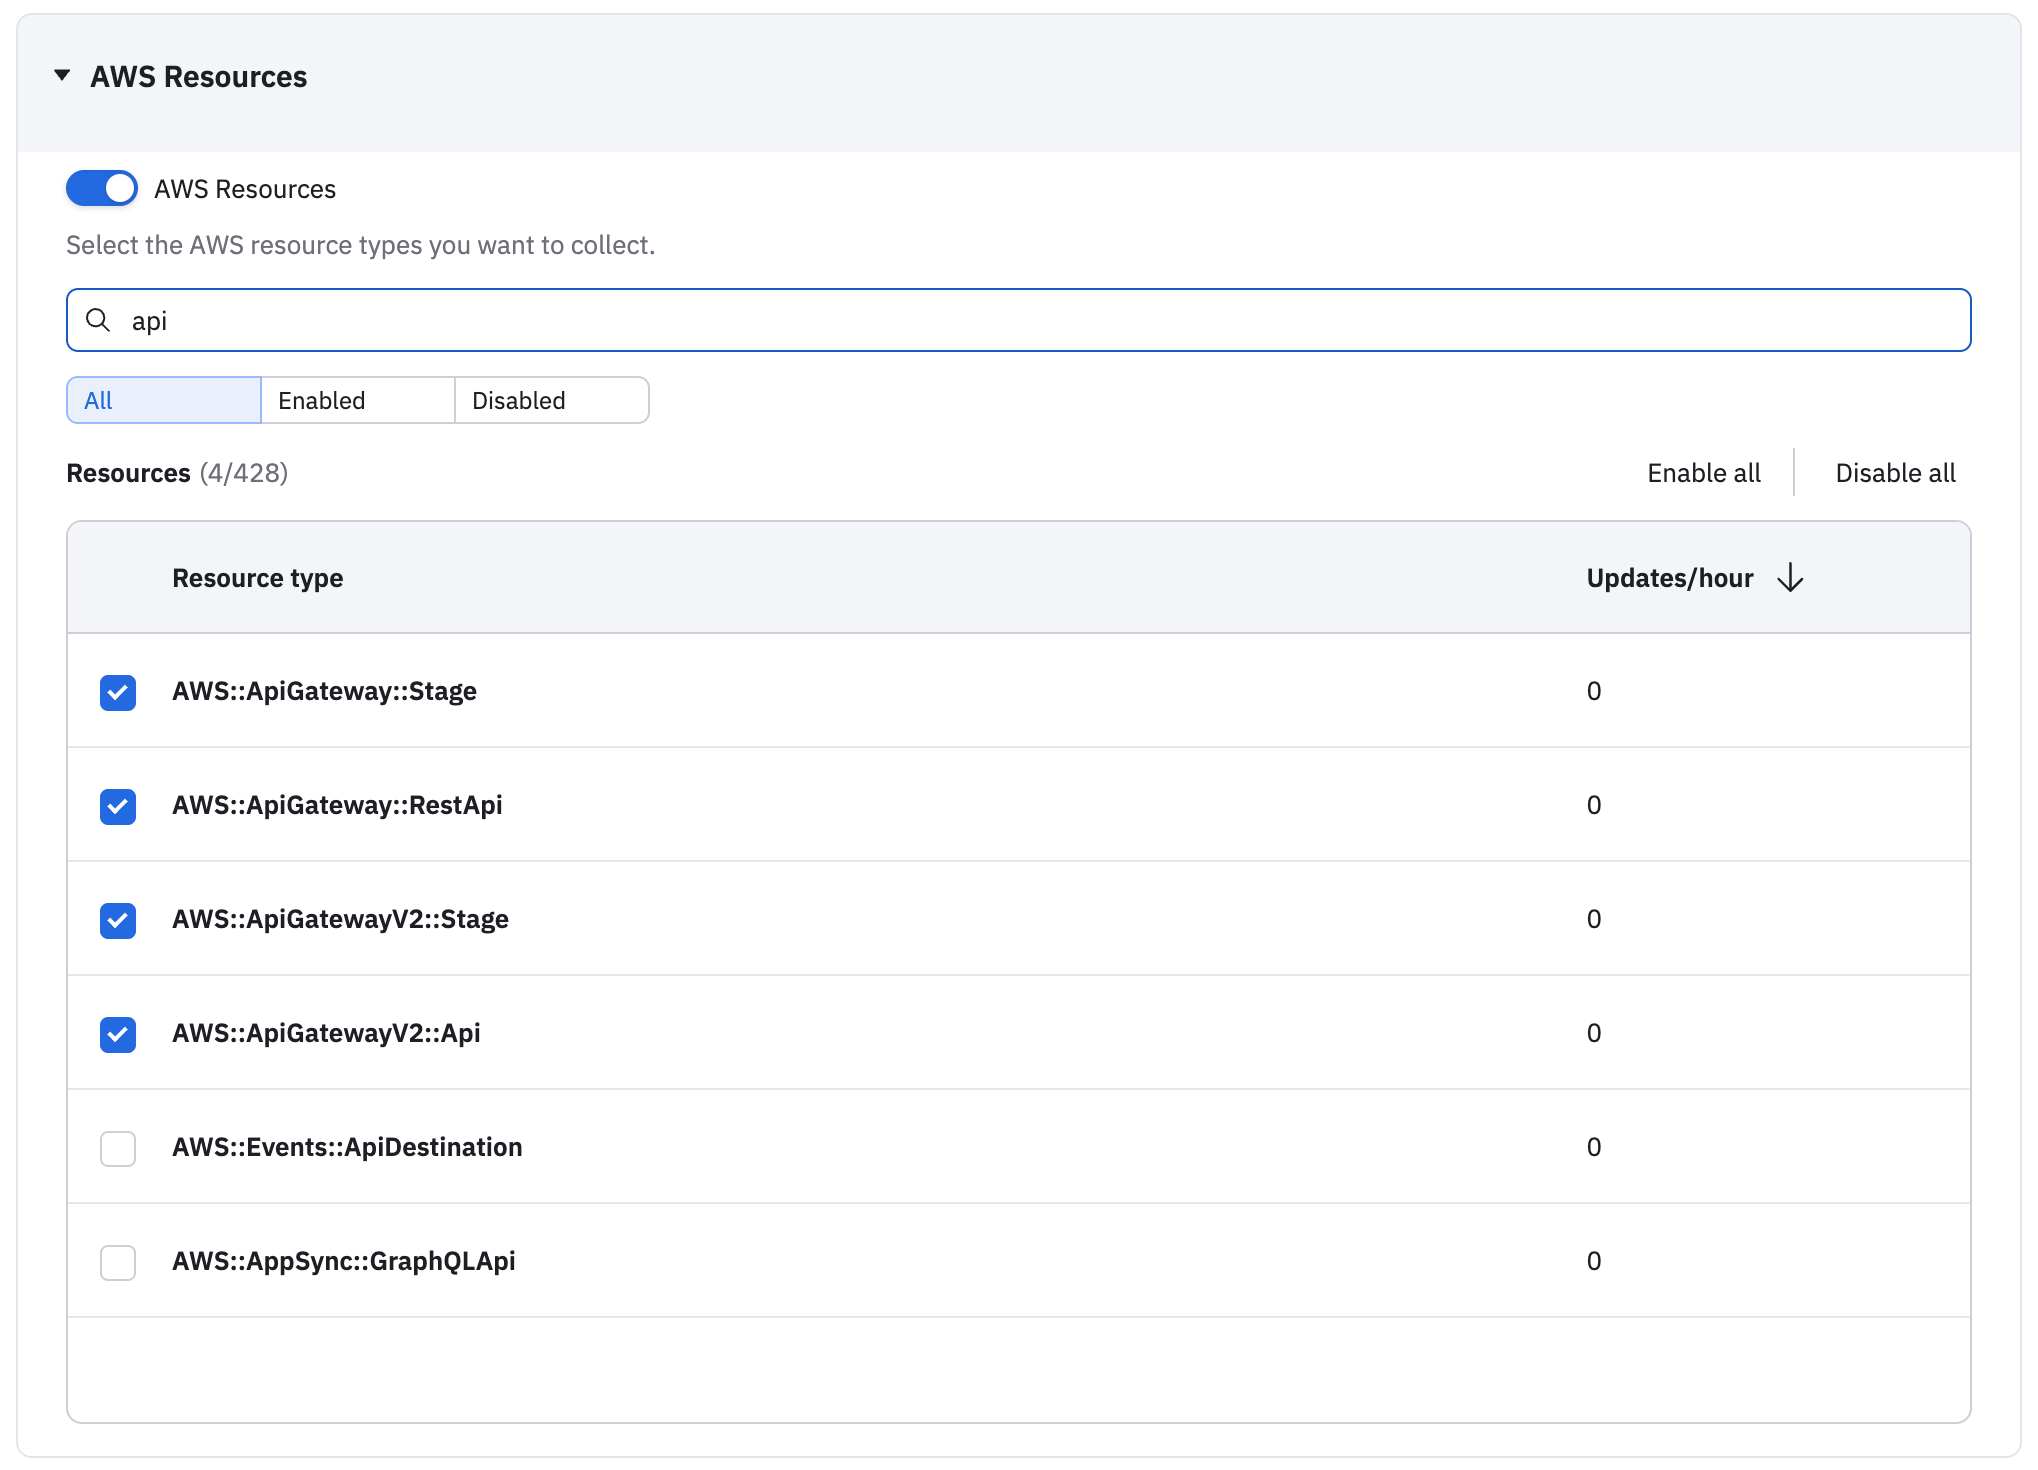Click the Disable all button
The width and height of the screenshot is (2038, 1470).
pos(1895,473)
